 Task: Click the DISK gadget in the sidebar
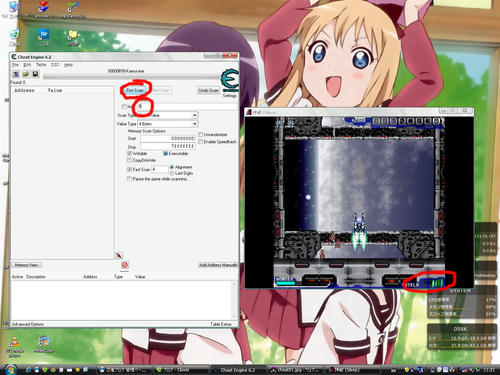(x=462, y=337)
